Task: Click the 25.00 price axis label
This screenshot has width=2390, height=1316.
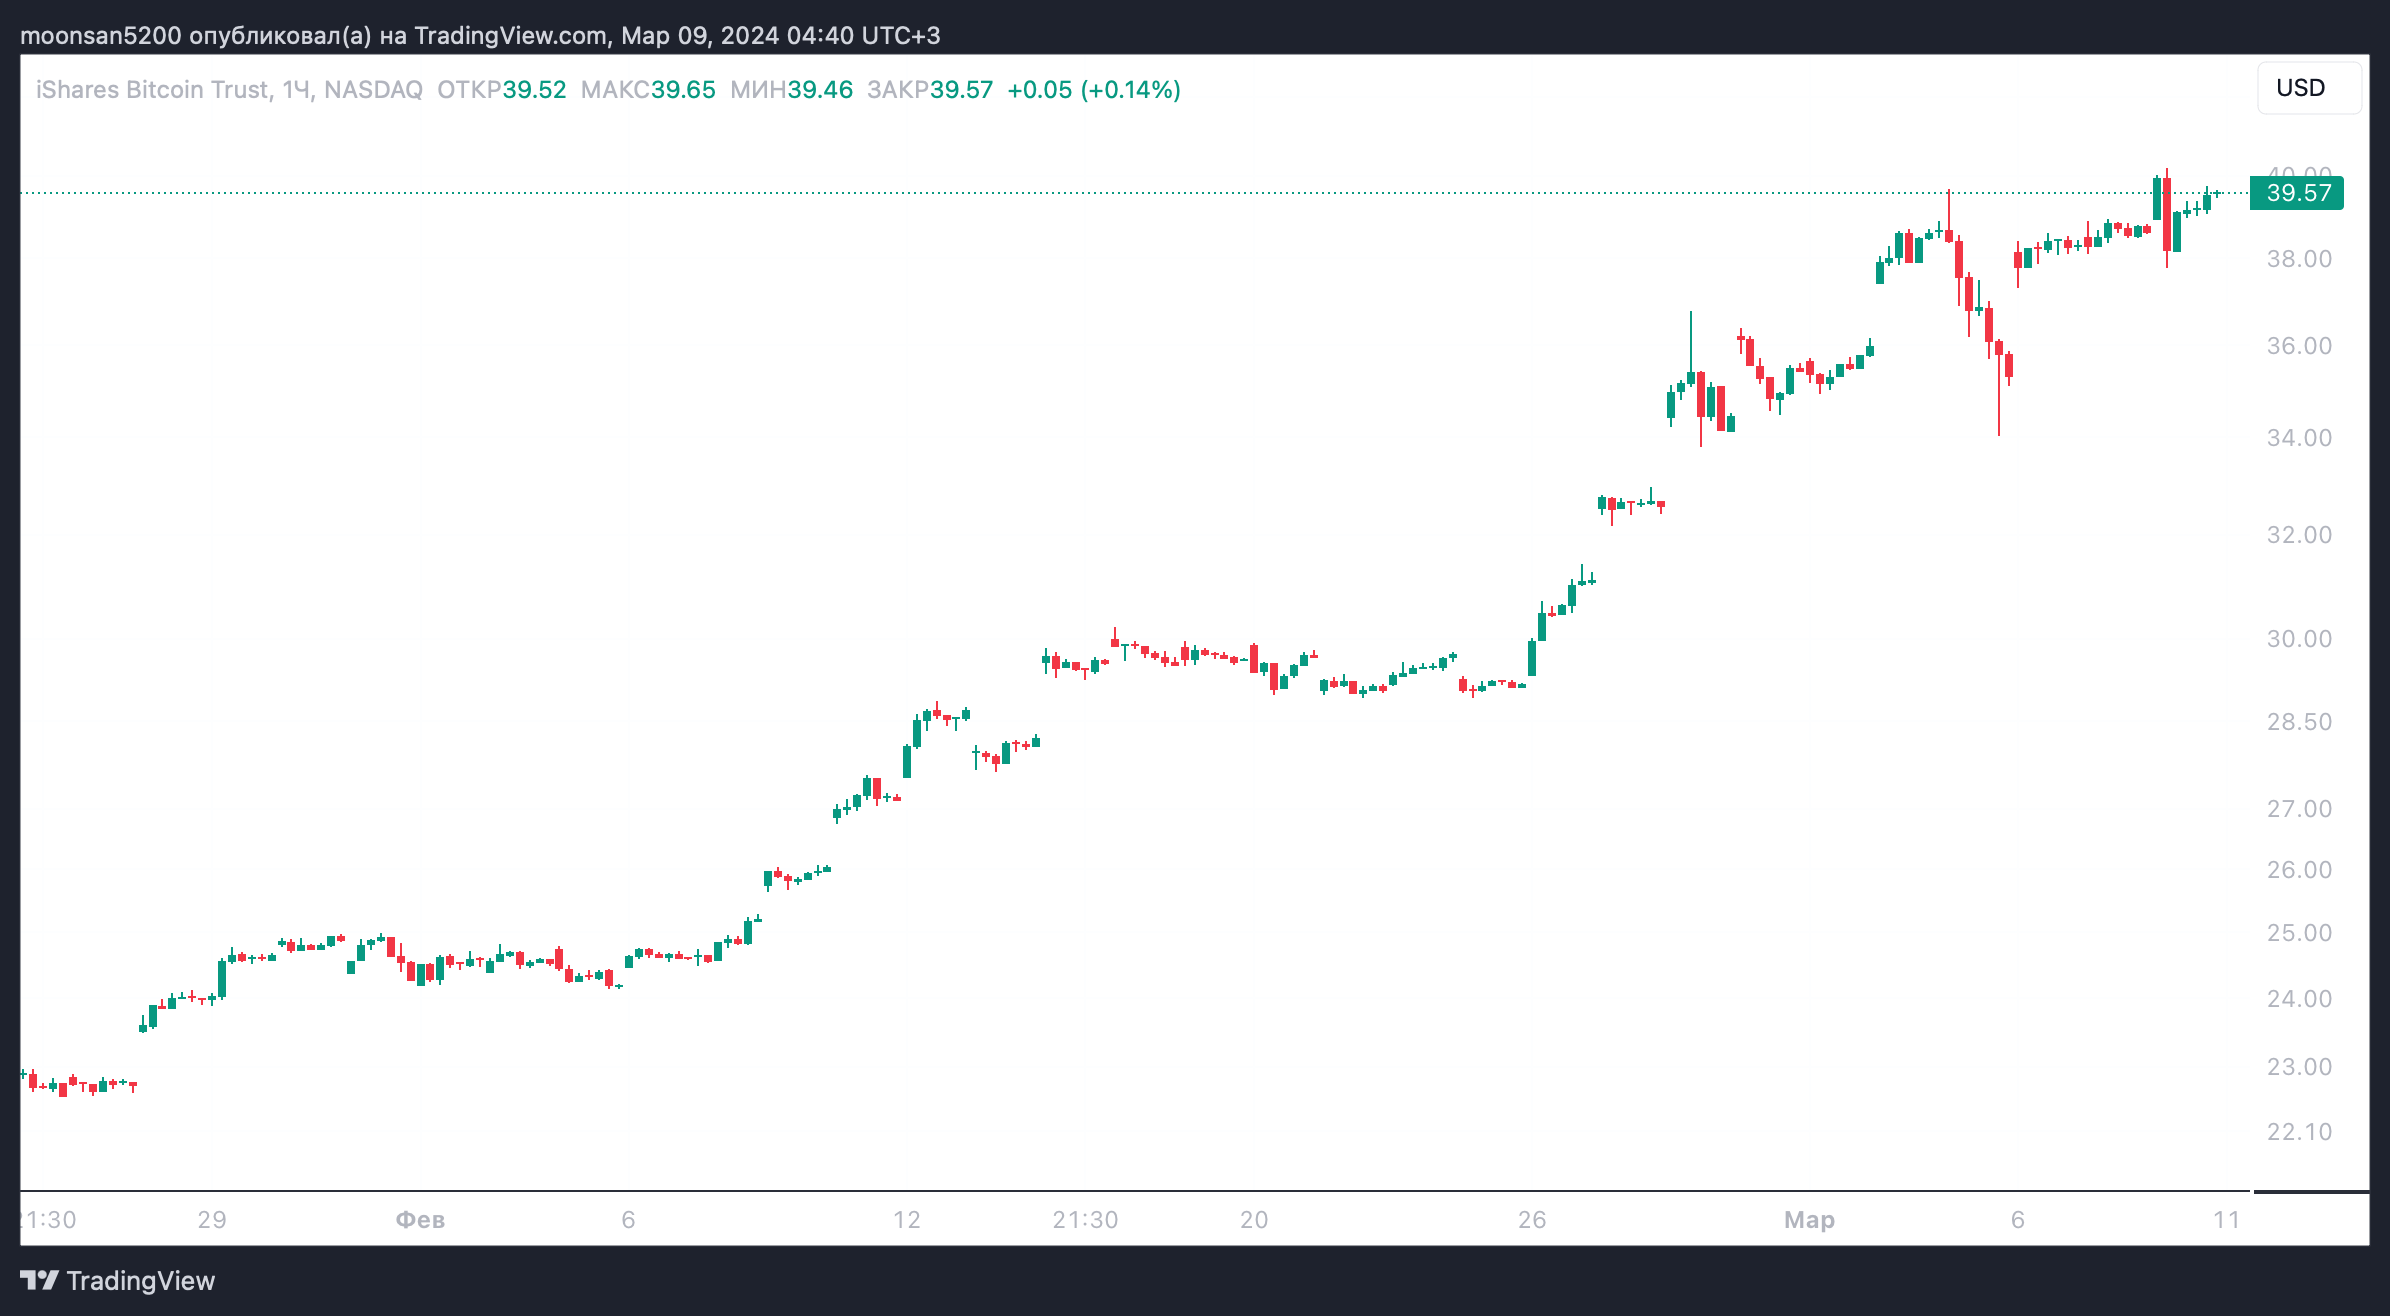Action: 2299,933
